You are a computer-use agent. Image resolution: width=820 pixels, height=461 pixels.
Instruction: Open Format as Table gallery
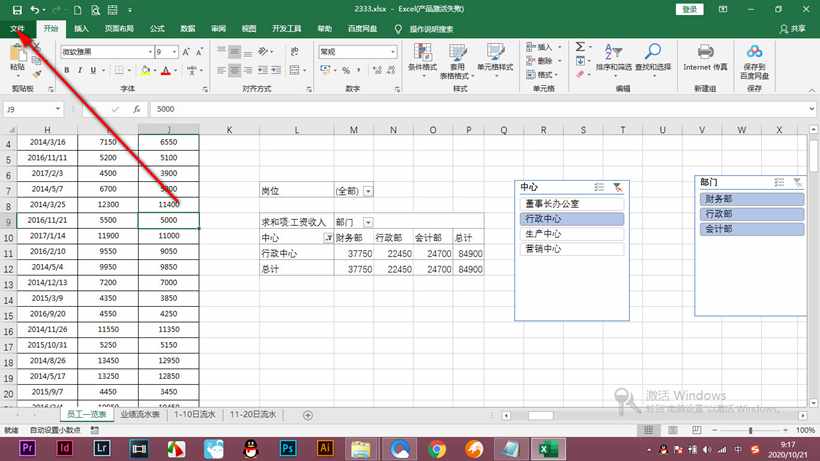tap(457, 61)
